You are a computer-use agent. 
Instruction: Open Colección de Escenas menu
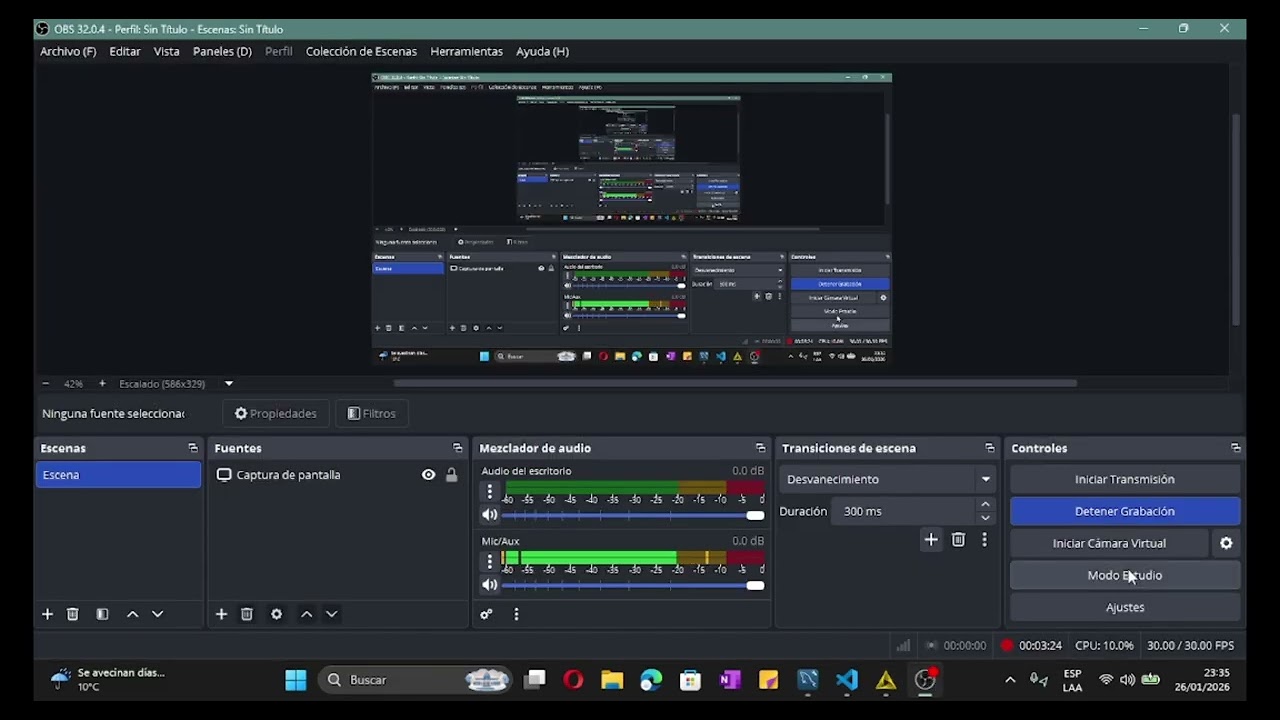(361, 51)
